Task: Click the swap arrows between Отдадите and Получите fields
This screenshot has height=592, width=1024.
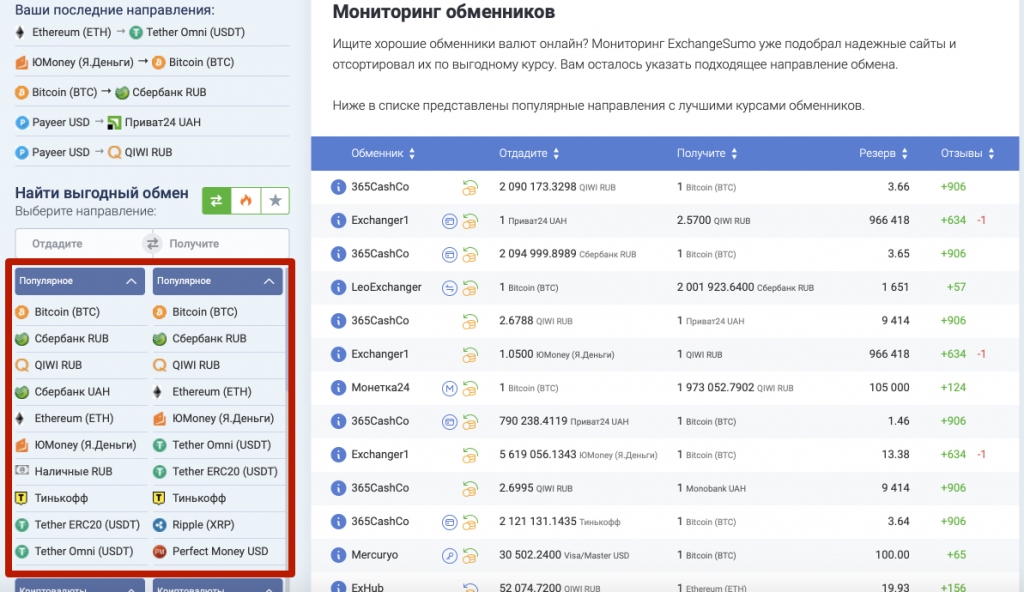Action: [152, 244]
